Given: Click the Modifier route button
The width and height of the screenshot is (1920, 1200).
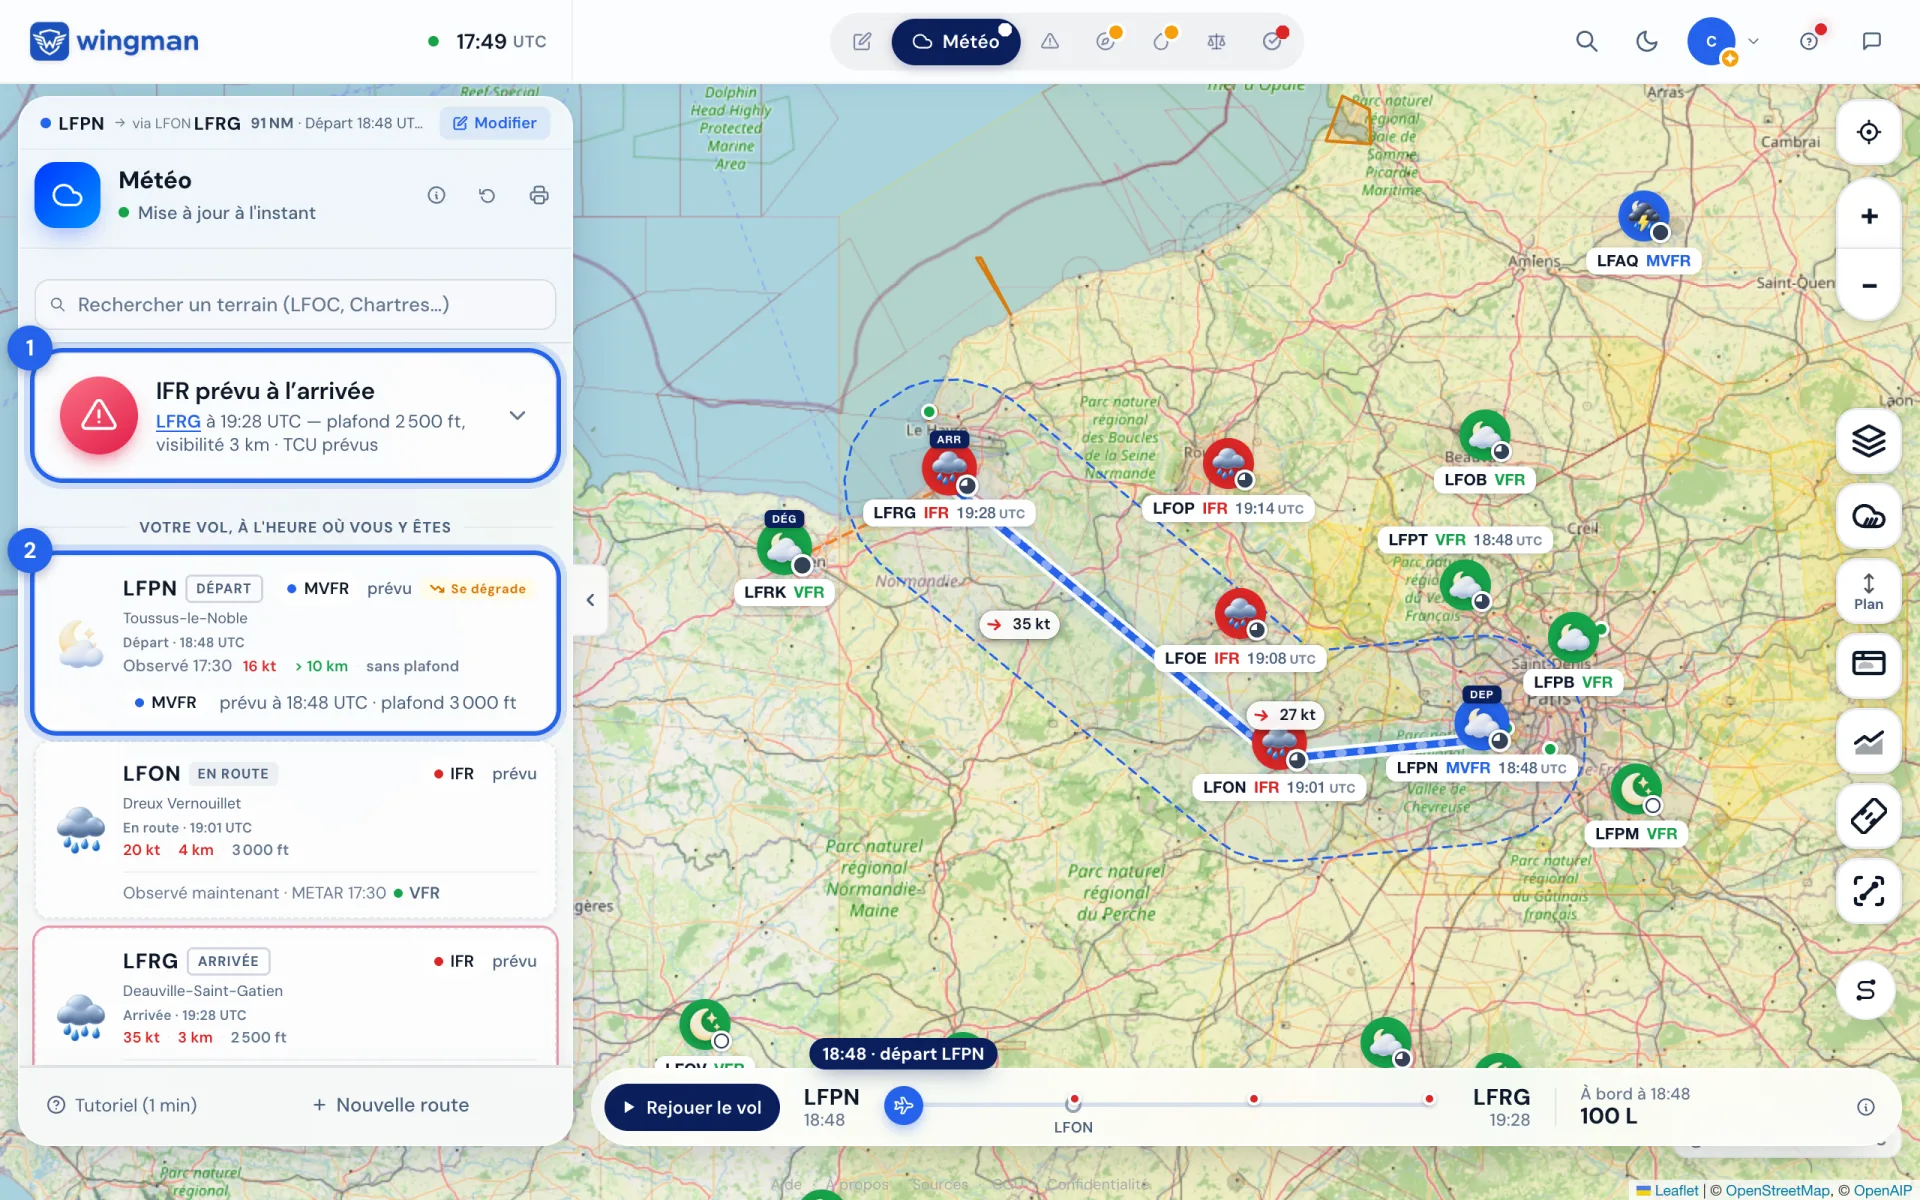Looking at the screenshot, I should point(495,123).
